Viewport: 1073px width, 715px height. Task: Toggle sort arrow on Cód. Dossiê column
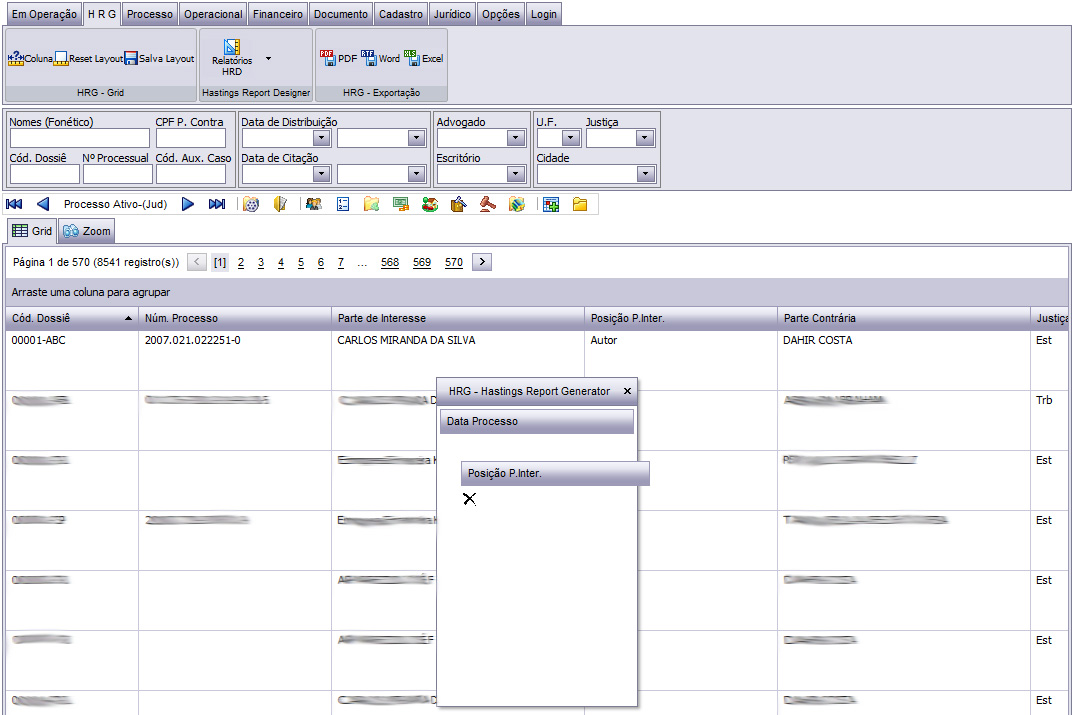(128, 319)
